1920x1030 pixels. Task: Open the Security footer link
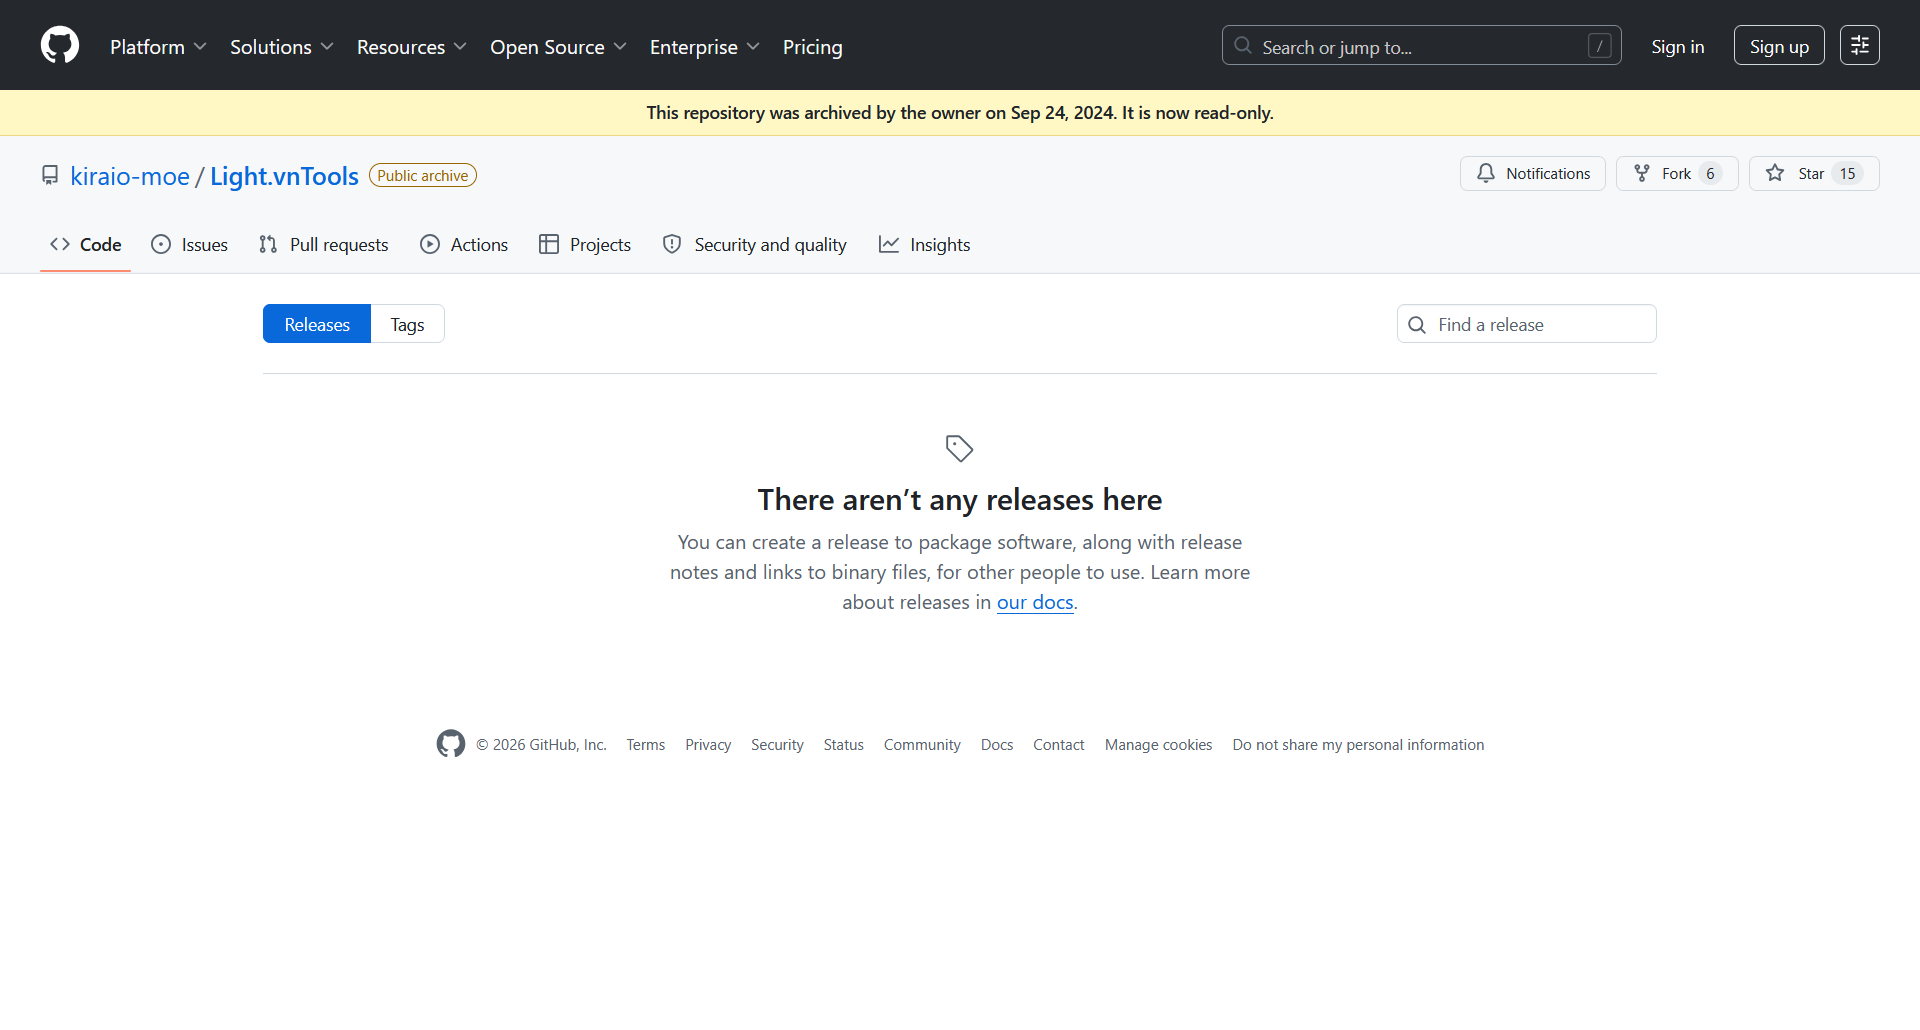click(x=777, y=745)
